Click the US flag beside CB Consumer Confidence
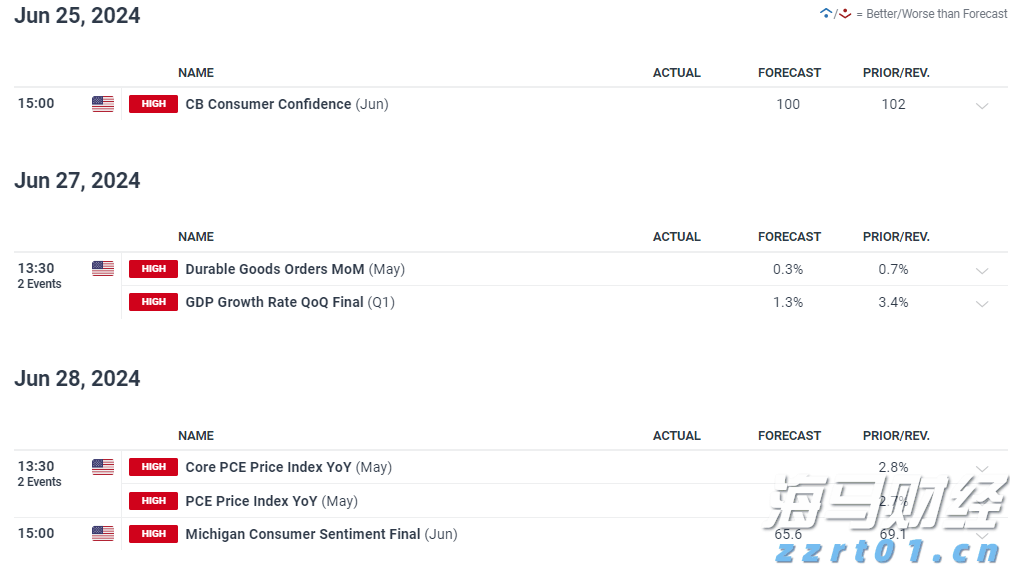 point(103,104)
